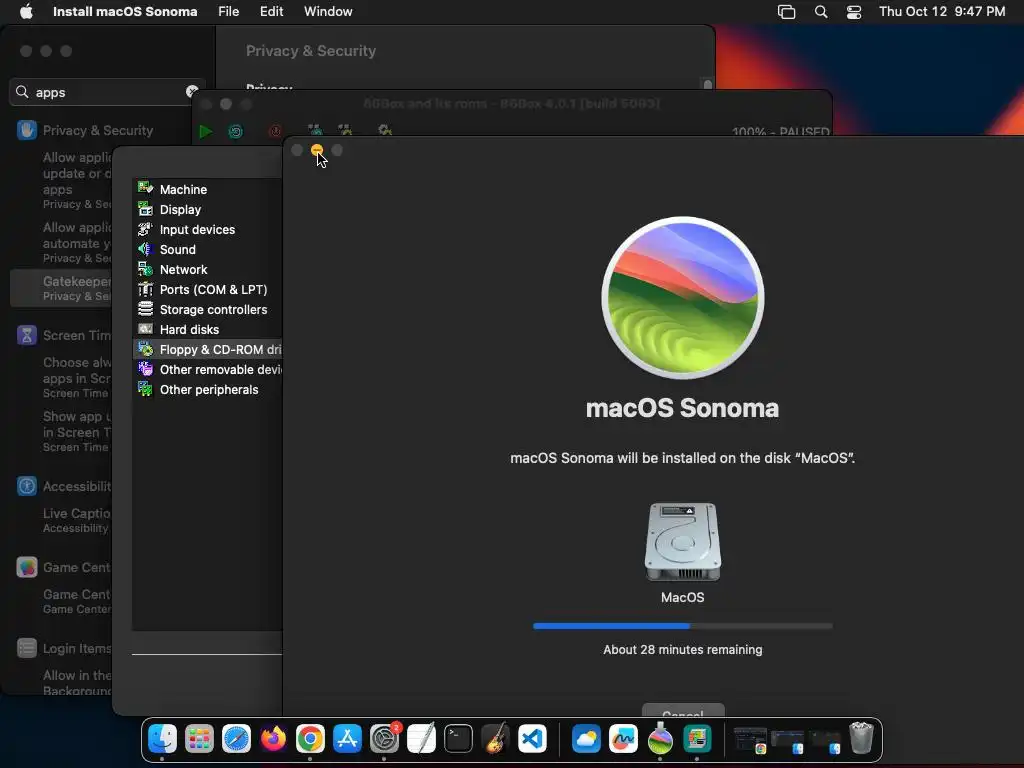Click the Cancel button in the installer
Image resolution: width=1024 pixels, height=768 pixels.
(682, 711)
